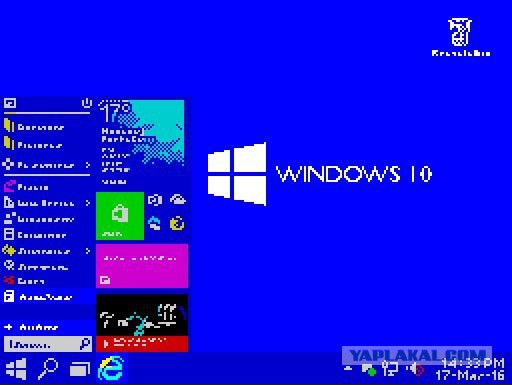Launch the entry with the calculator icon
Viewport: 512px width, 385px height.
35,235
